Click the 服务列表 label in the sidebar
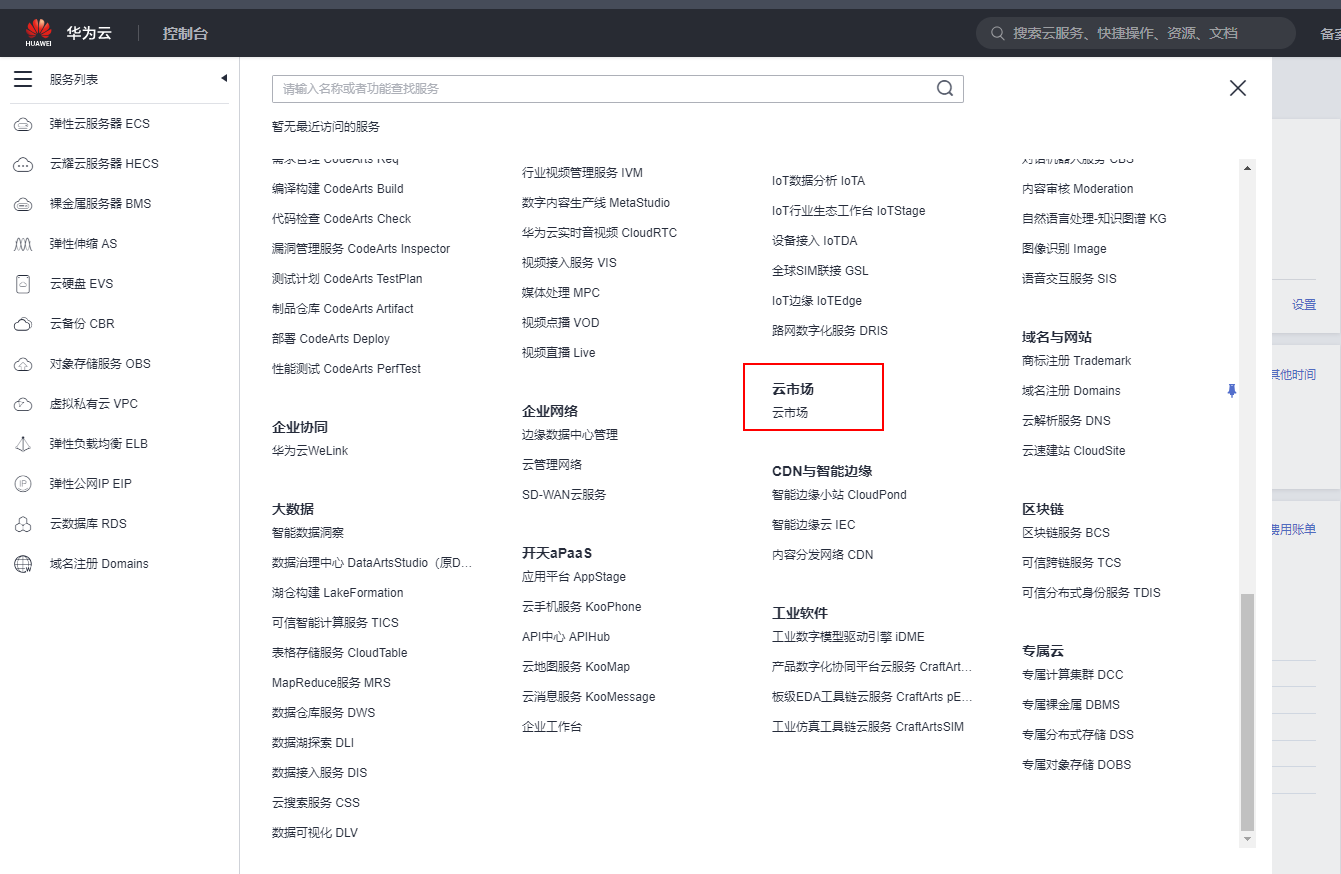This screenshot has height=874, width=1341. 74,79
